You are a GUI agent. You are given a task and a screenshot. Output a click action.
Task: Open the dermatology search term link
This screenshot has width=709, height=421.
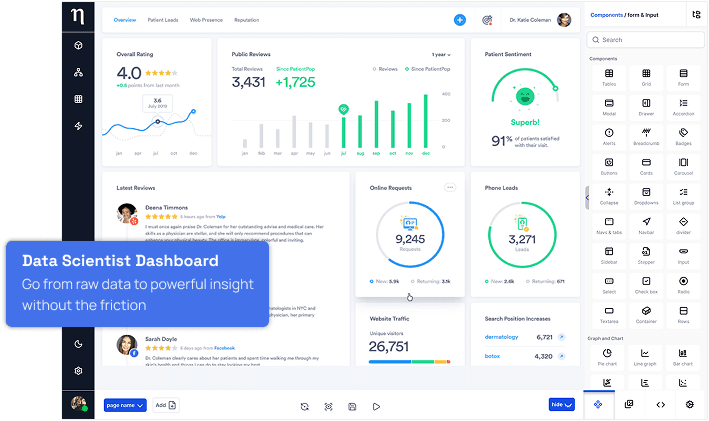(502, 337)
